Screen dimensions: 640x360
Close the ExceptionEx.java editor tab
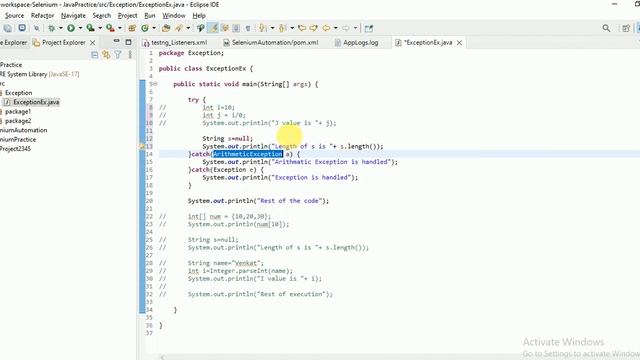pyautogui.click(x=459, y=42)
